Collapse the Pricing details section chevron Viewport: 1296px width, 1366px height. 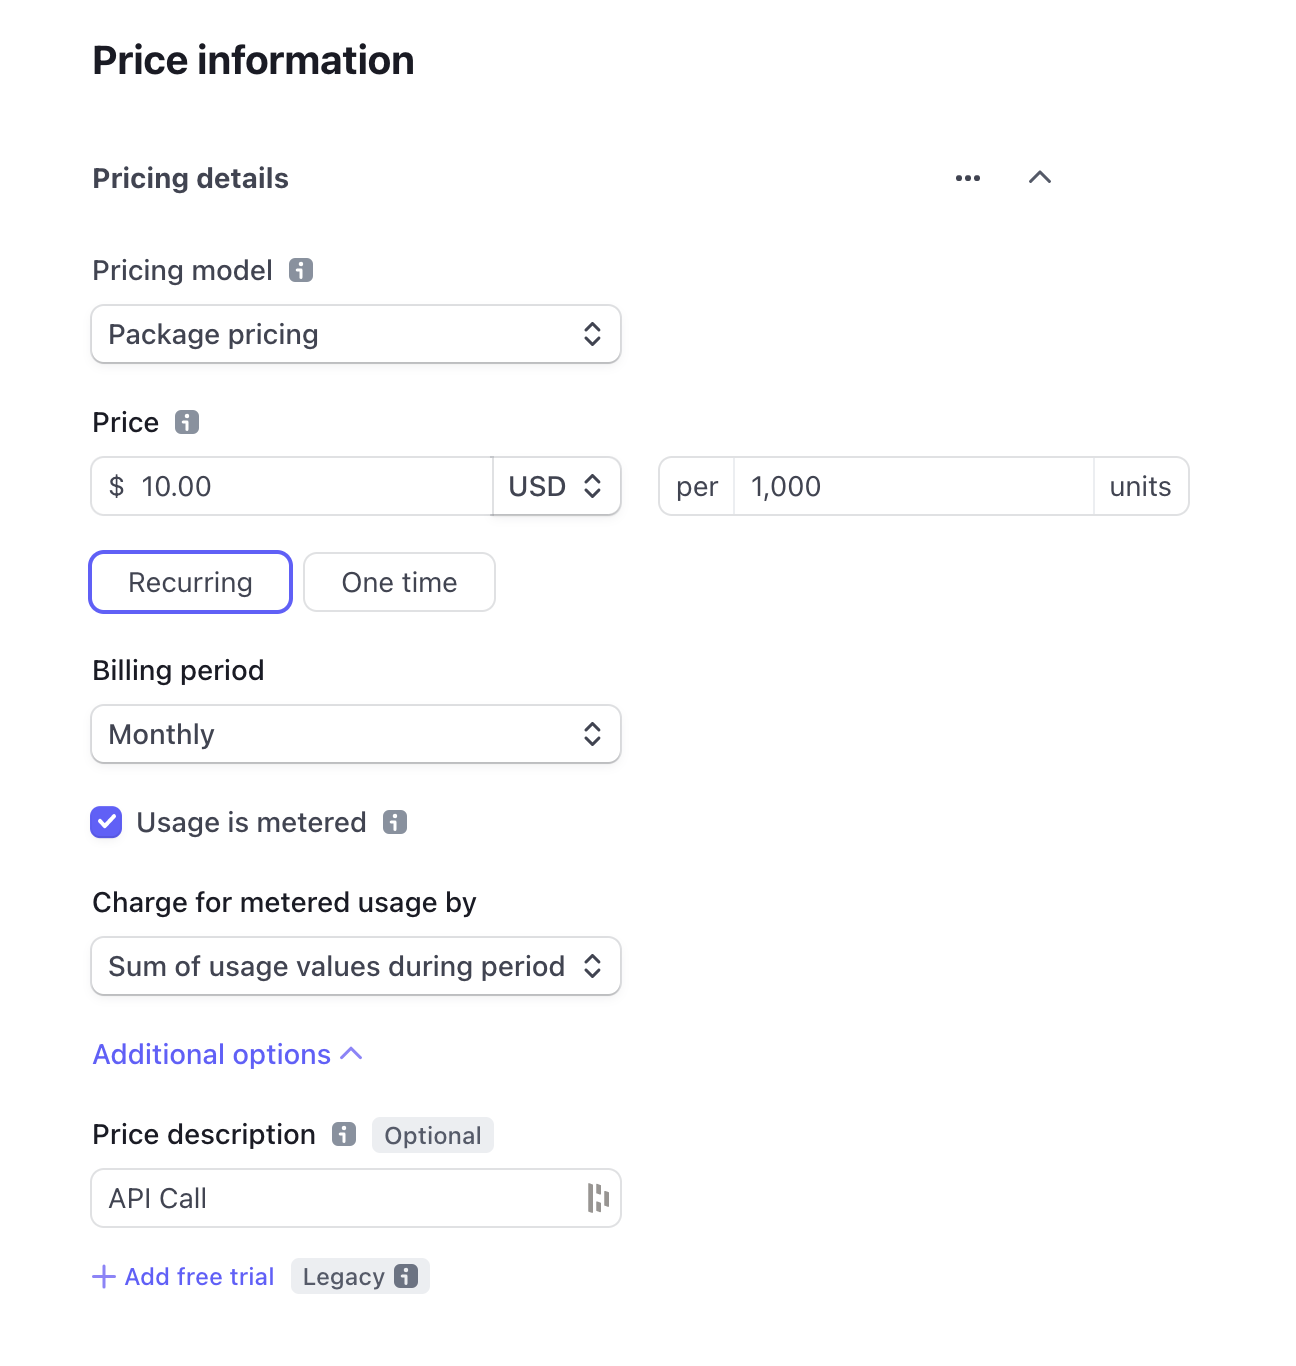(x=1040, y=178)
